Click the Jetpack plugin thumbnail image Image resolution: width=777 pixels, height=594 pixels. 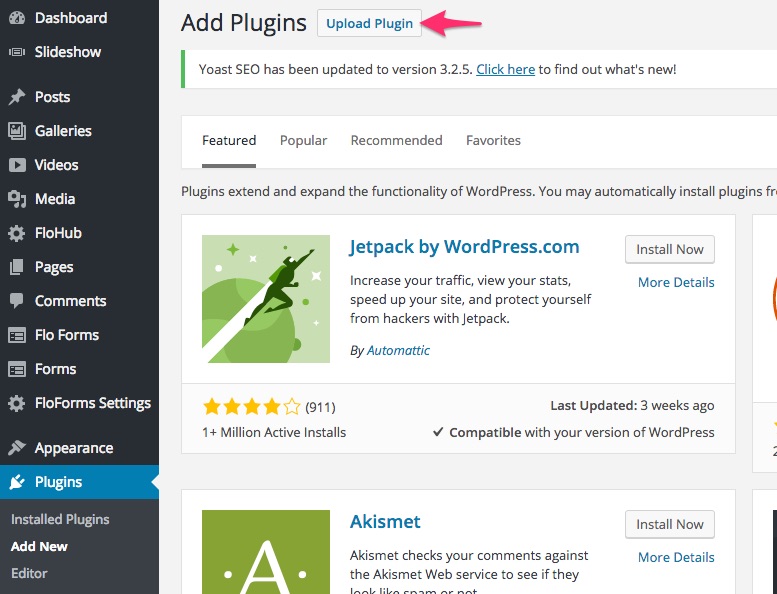[266, 299]
